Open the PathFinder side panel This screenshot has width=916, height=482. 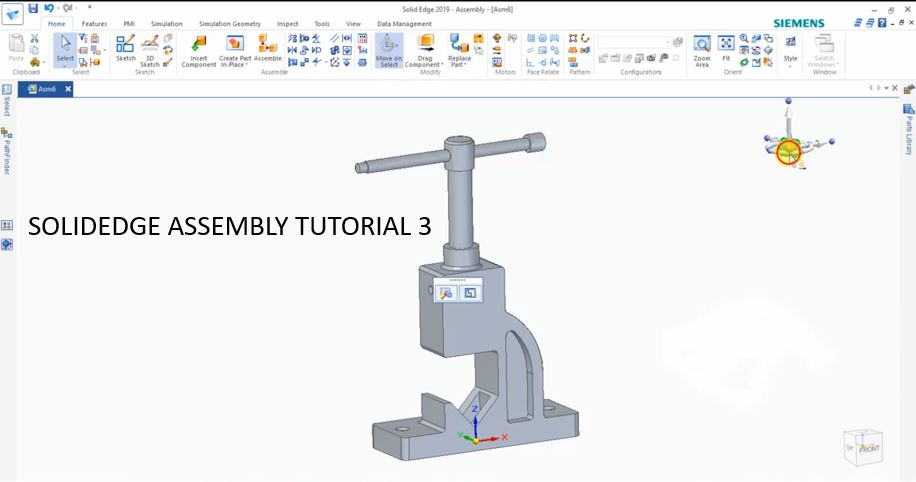[6, 151]
